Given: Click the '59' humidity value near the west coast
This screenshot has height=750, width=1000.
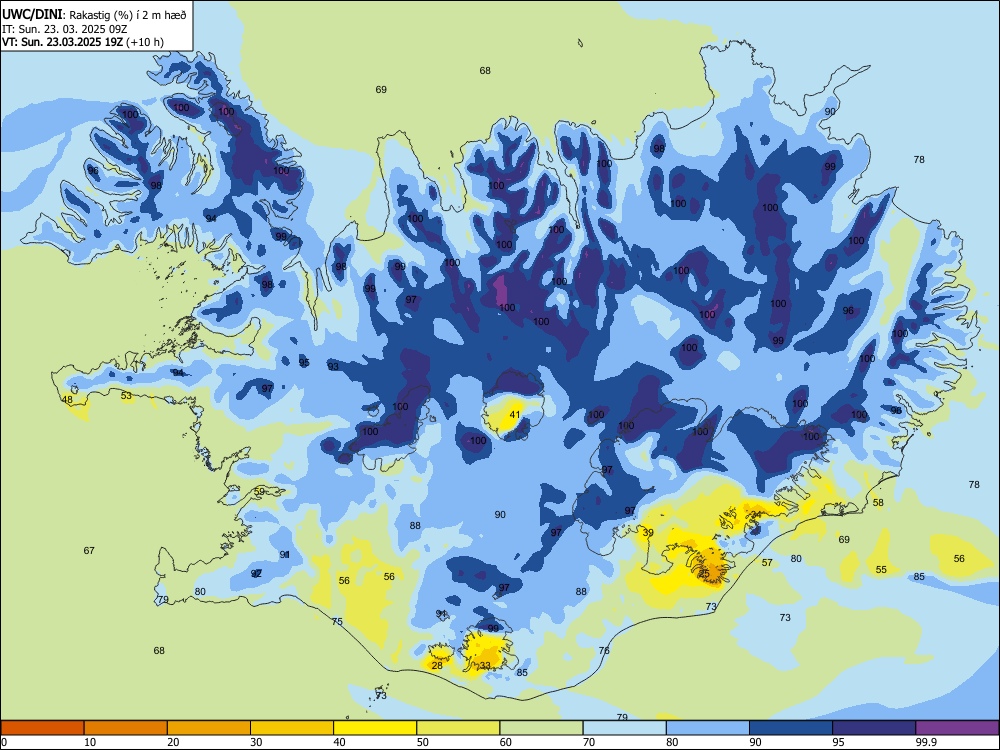Looking at the screenshot, I should [259, 492].
